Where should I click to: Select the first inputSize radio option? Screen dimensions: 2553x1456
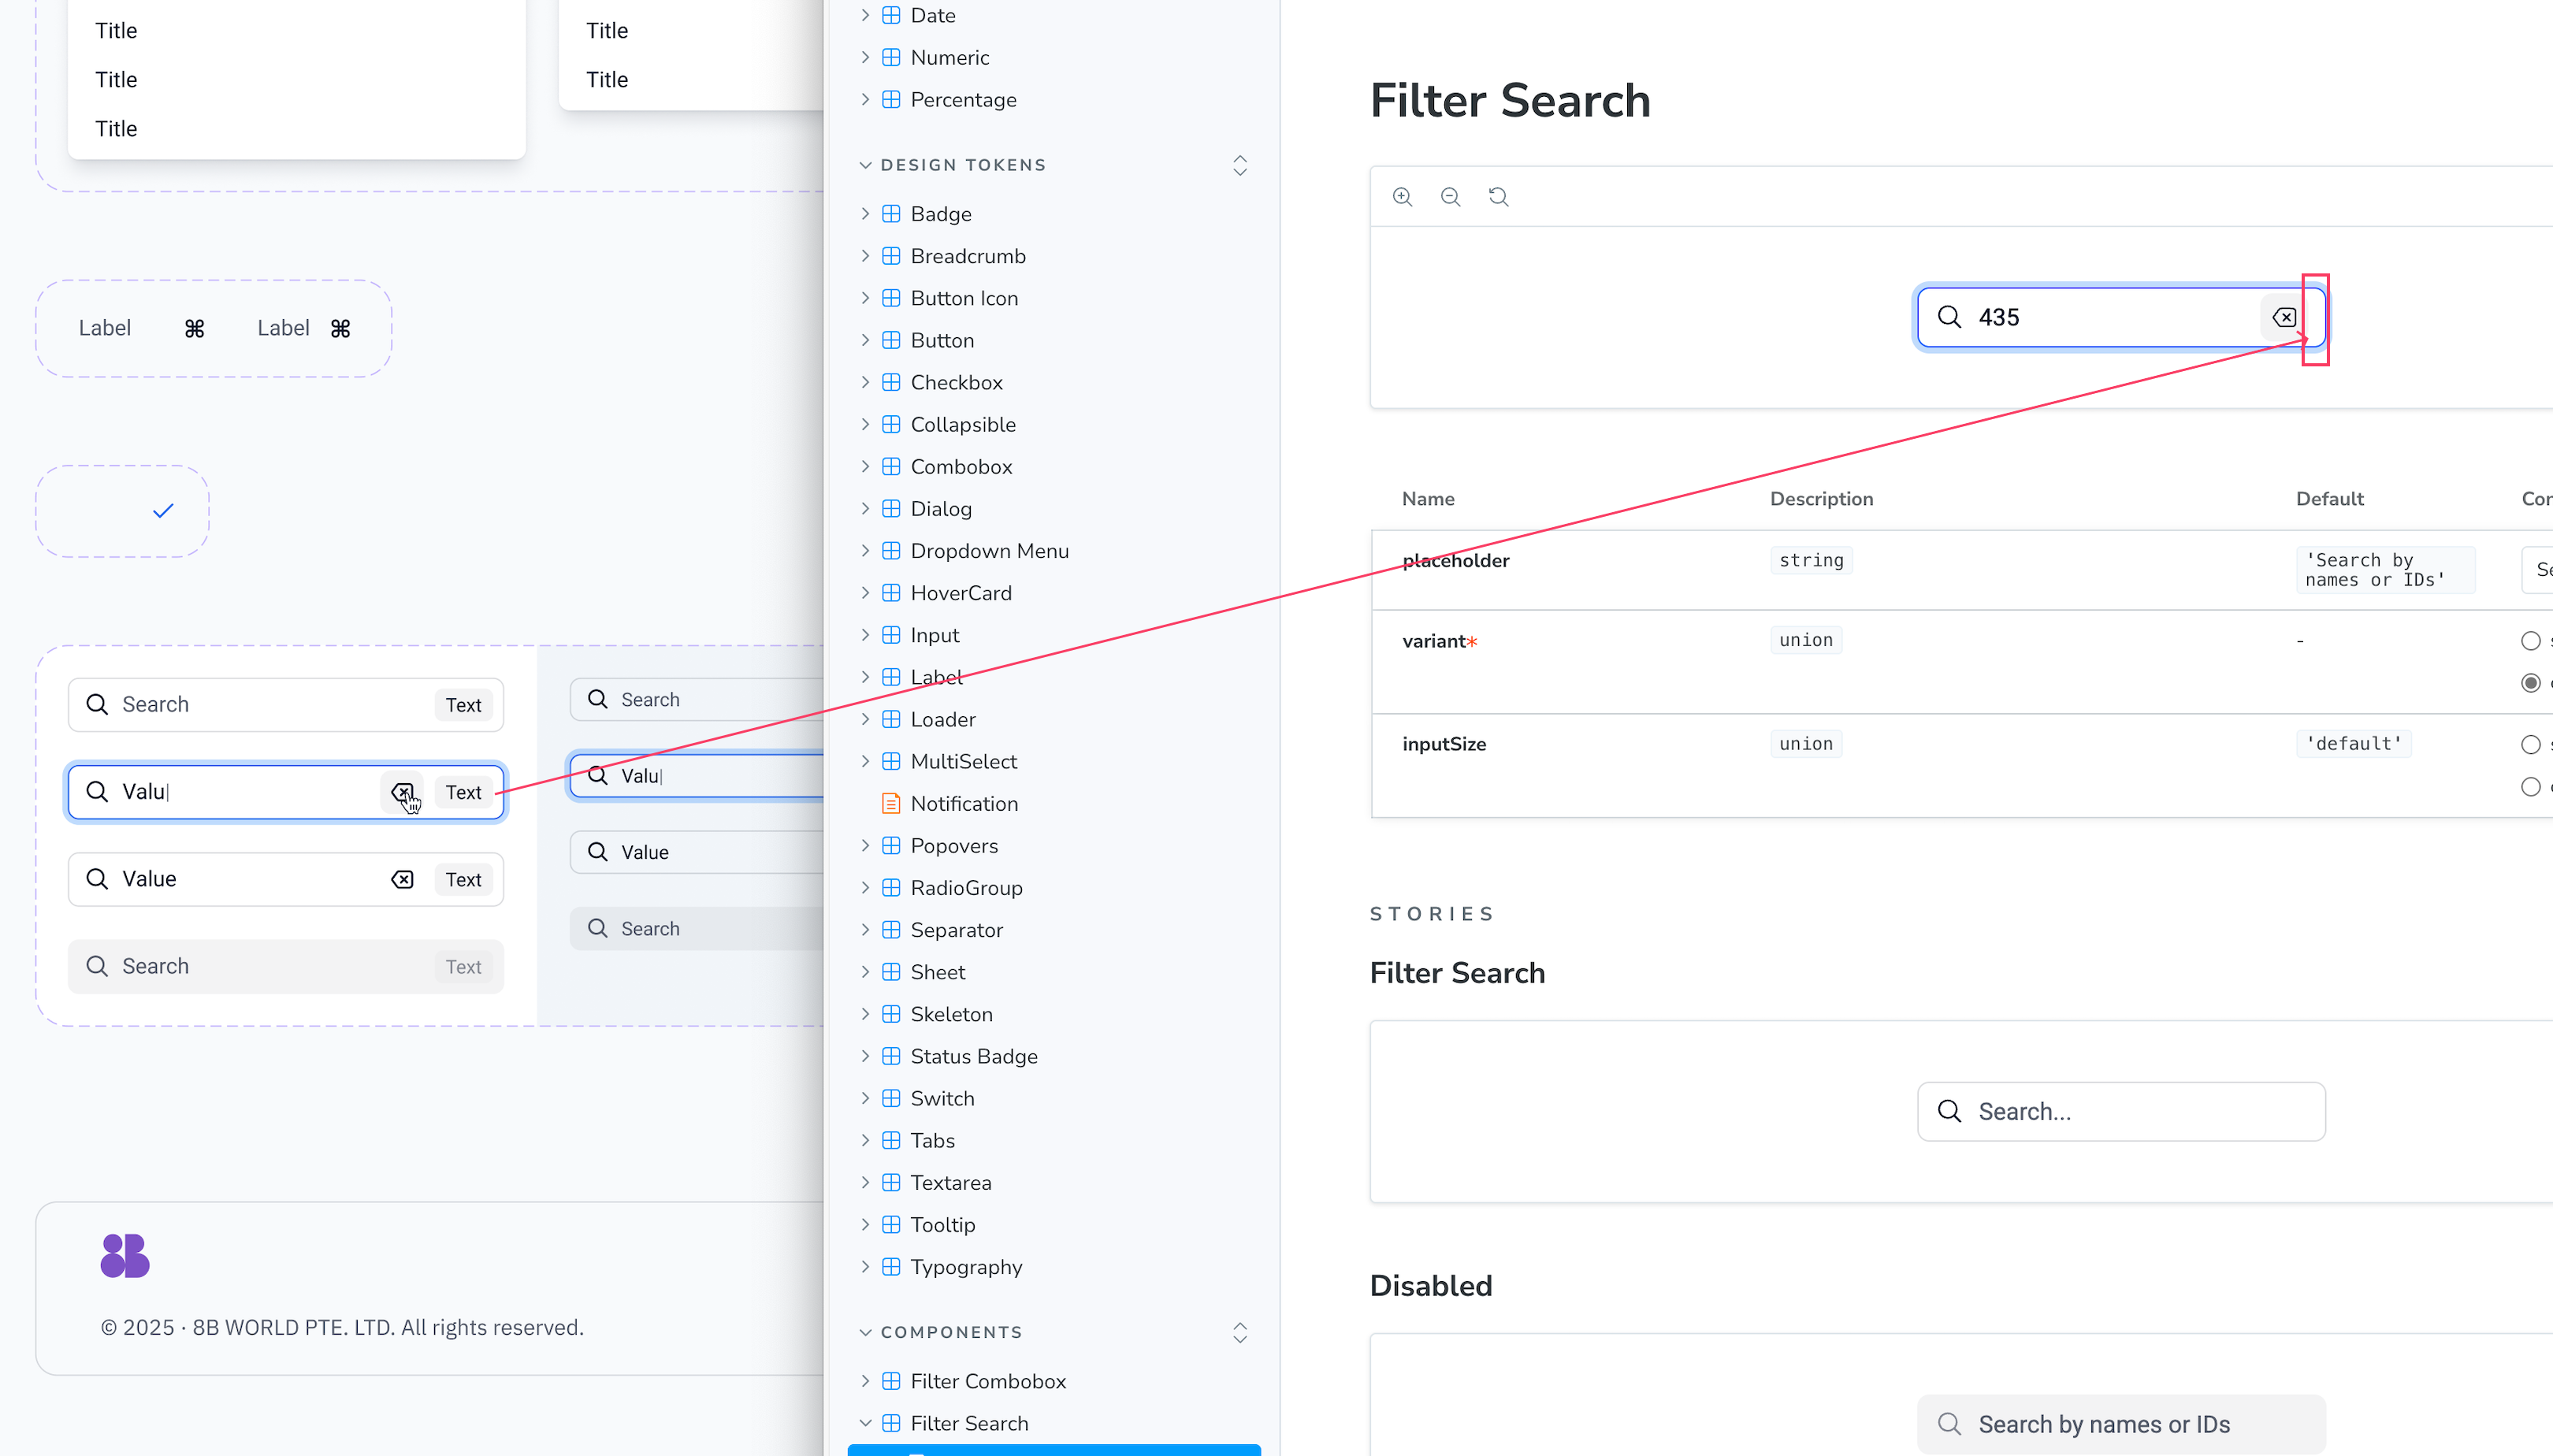coord(2530,744)
